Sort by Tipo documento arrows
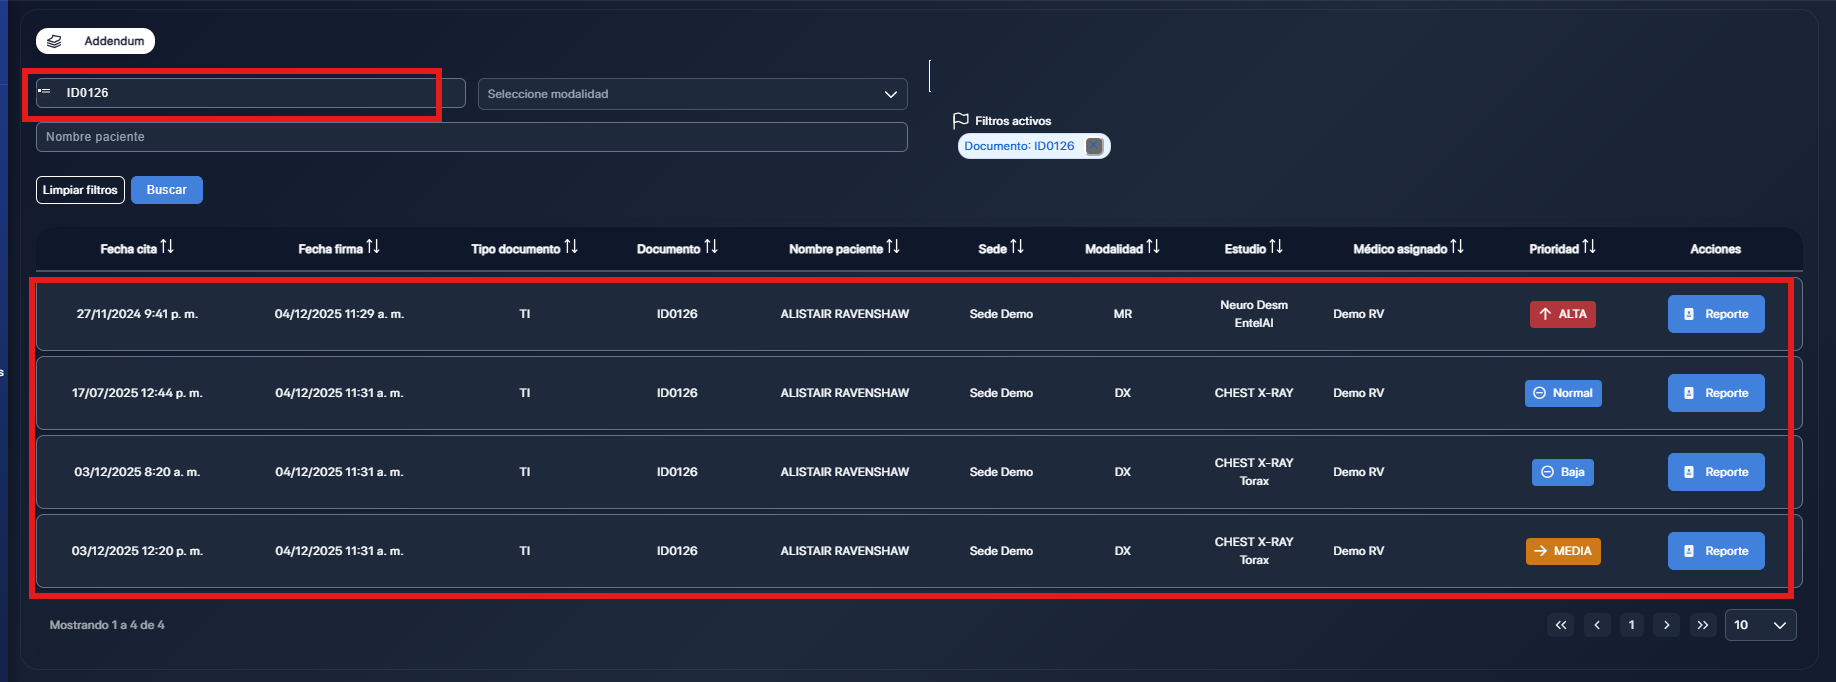Viewport: 1836px width, 682px height. click(x=571, y=247)
